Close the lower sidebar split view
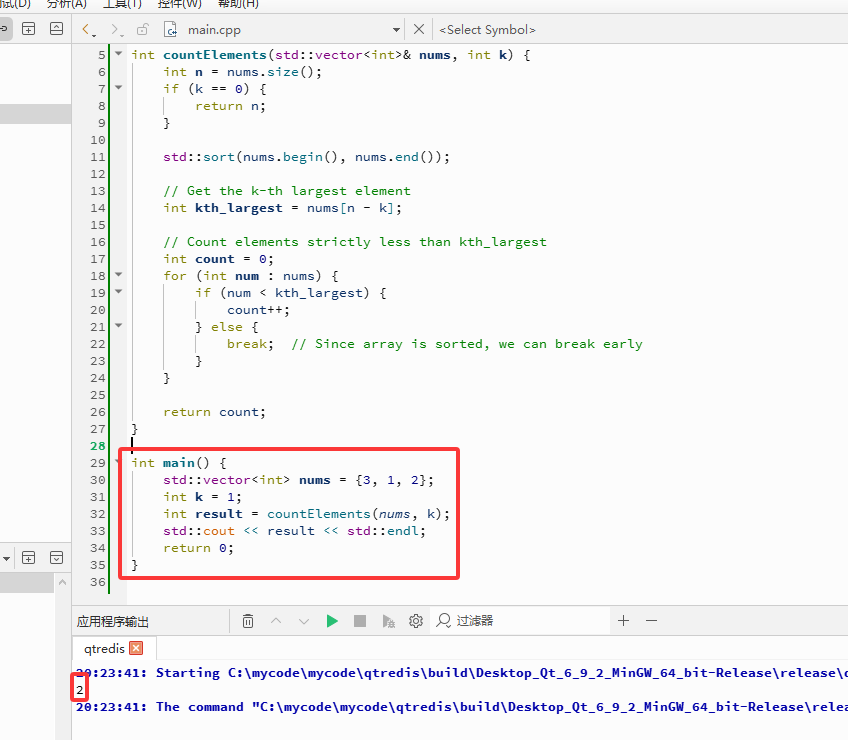The width and height of the screenshot is (848, 740). point(56,558)
